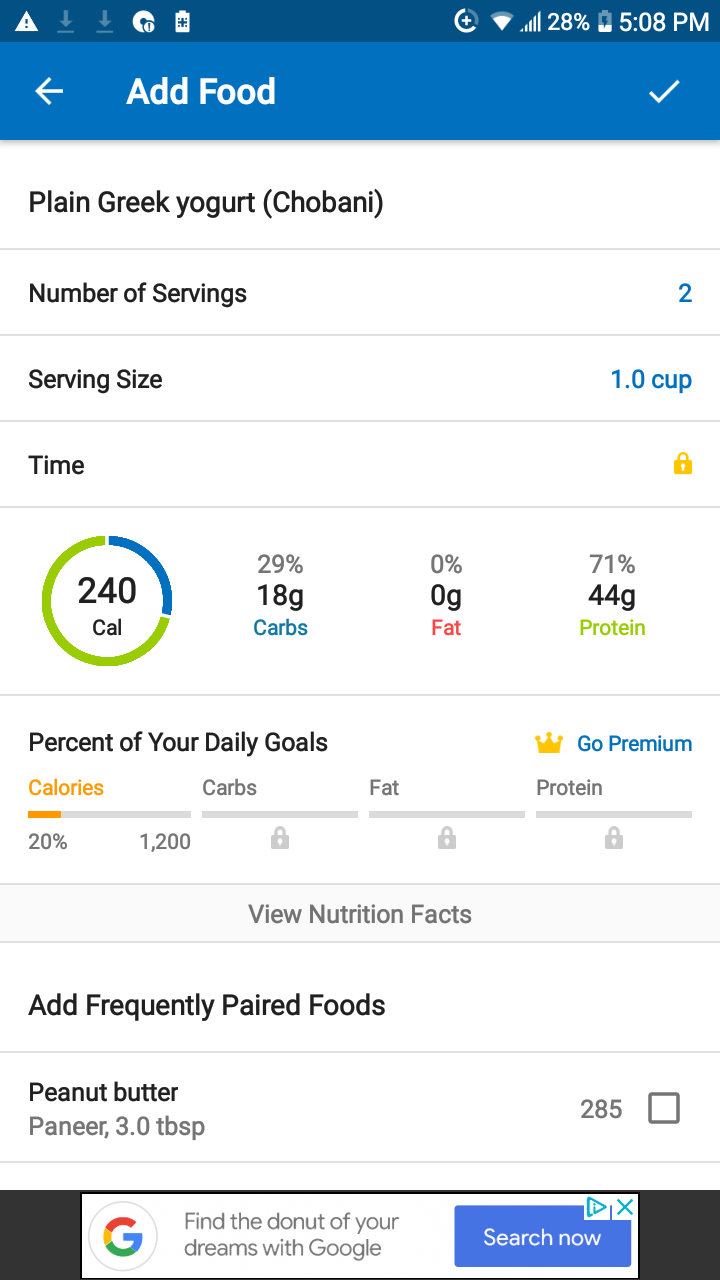Viewport: 720px width, 1280px height.
Task: Tap Search now button in ad
Action: (542, 1237)
